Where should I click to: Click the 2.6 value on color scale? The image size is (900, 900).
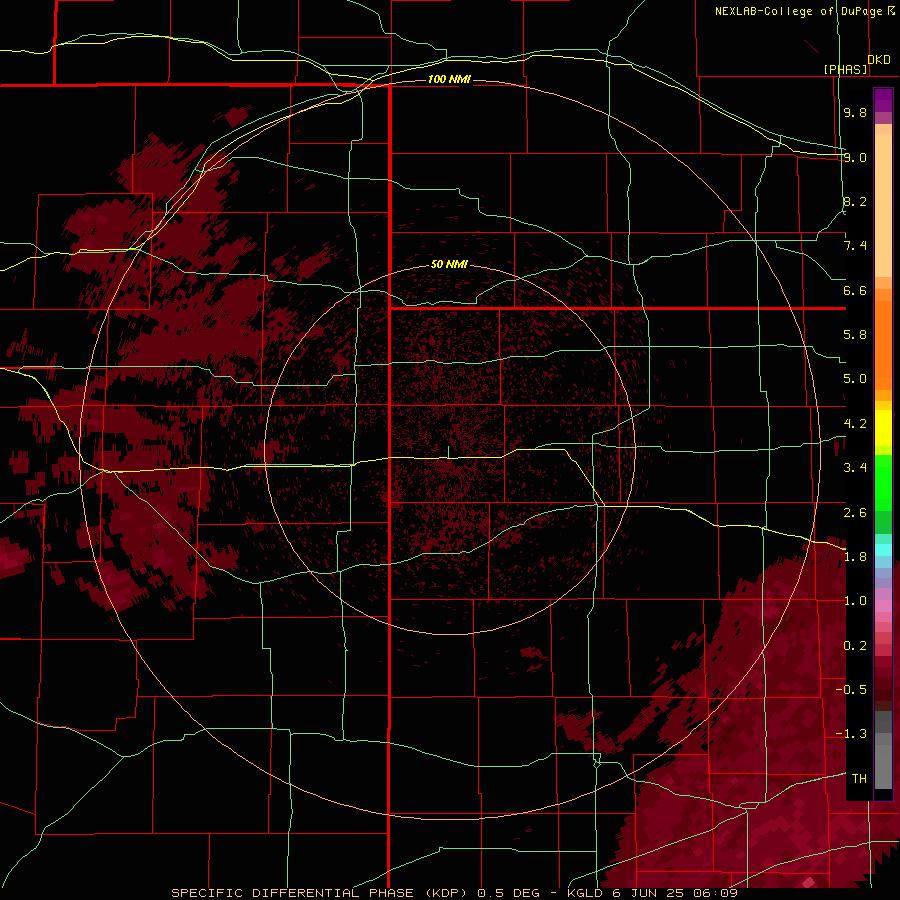pyautogui.click(x=855, y=513)
